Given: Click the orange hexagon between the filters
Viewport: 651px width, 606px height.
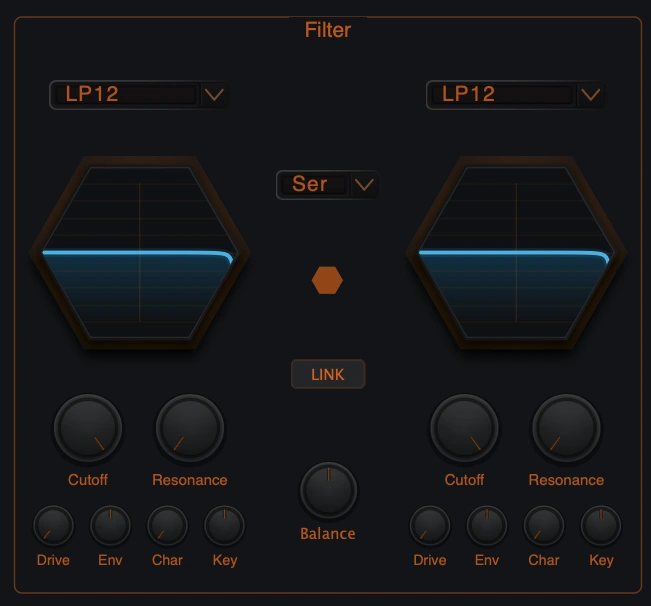Looking at the screenshot, I should [x=327, y=280].
